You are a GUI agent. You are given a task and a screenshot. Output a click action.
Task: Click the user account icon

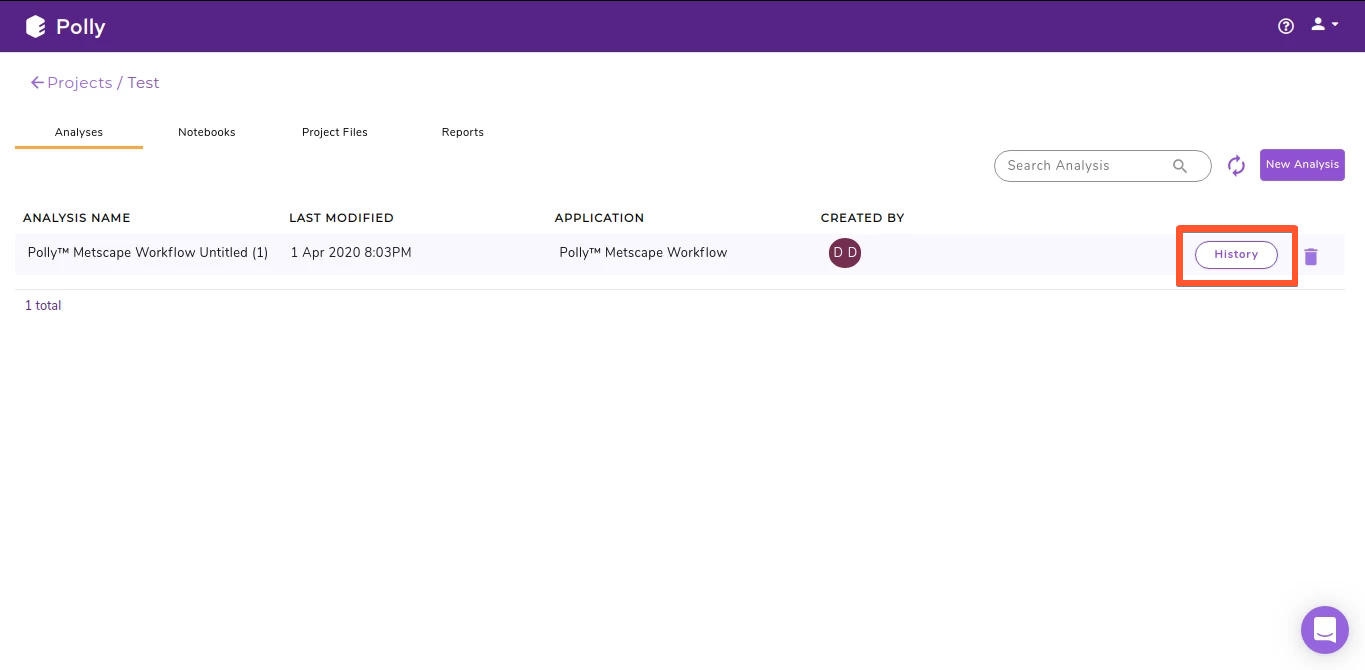tap(1316, 24)
